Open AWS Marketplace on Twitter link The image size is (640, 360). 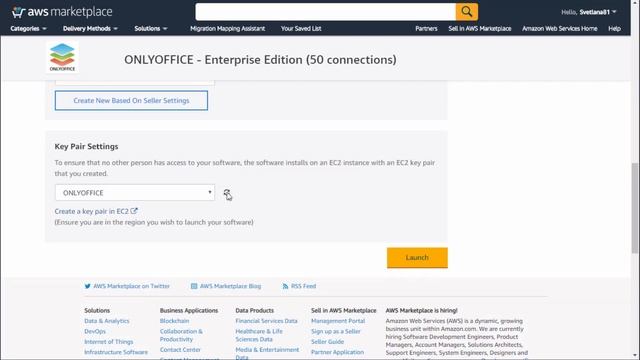click(x=127, y=286)
